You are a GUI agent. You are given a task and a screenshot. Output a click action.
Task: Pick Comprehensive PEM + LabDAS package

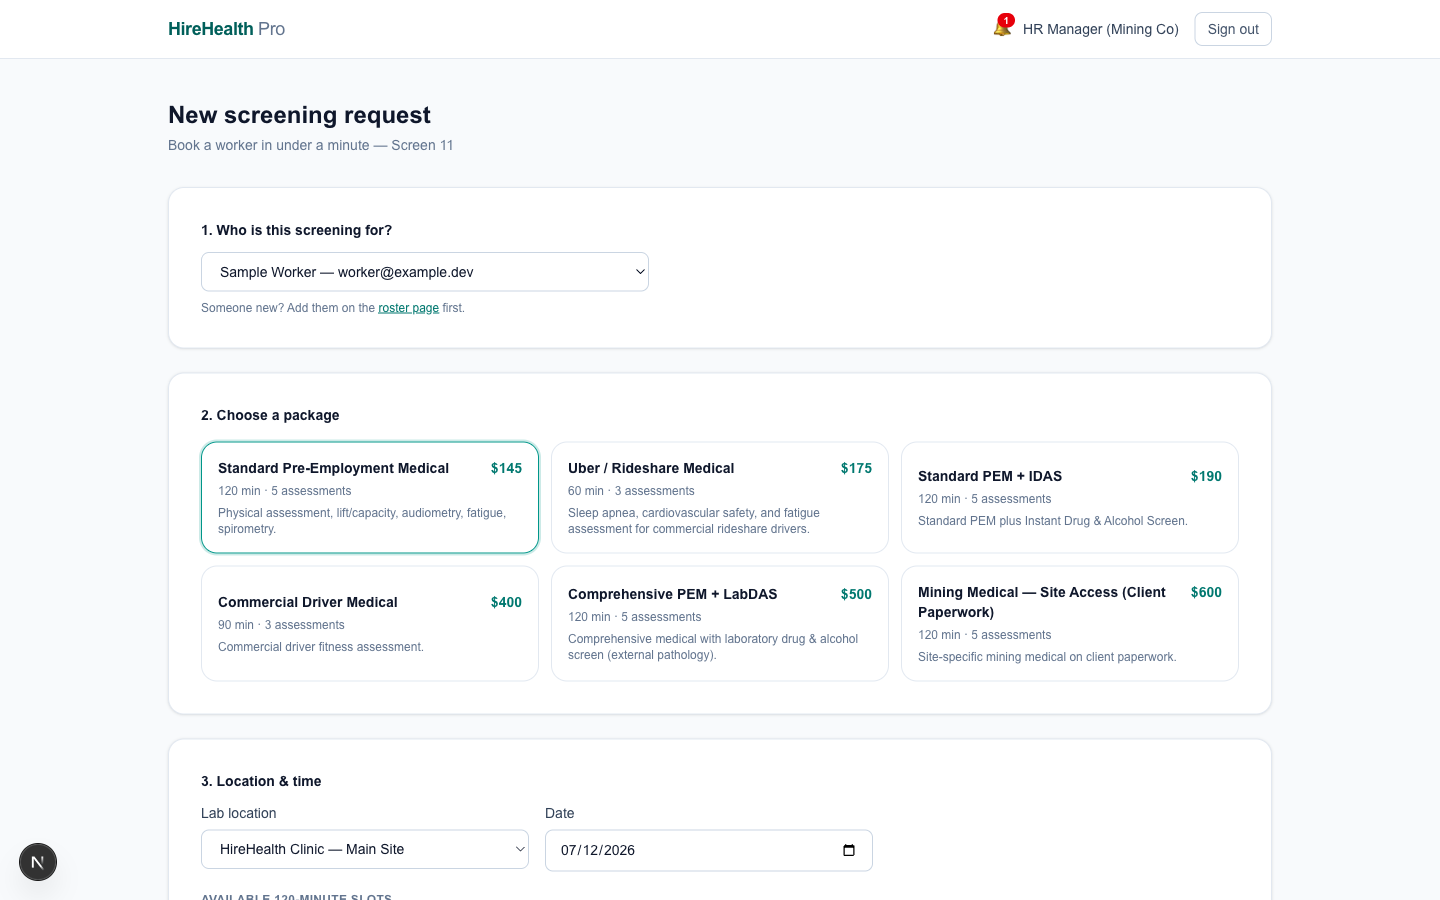pyautogui.click(x=720, y=624)
